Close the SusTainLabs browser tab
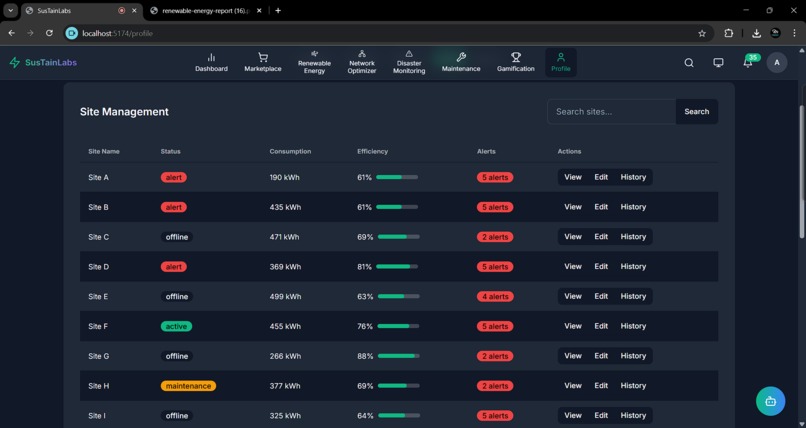This screenshot has height=428, width=806. point(134,10)
